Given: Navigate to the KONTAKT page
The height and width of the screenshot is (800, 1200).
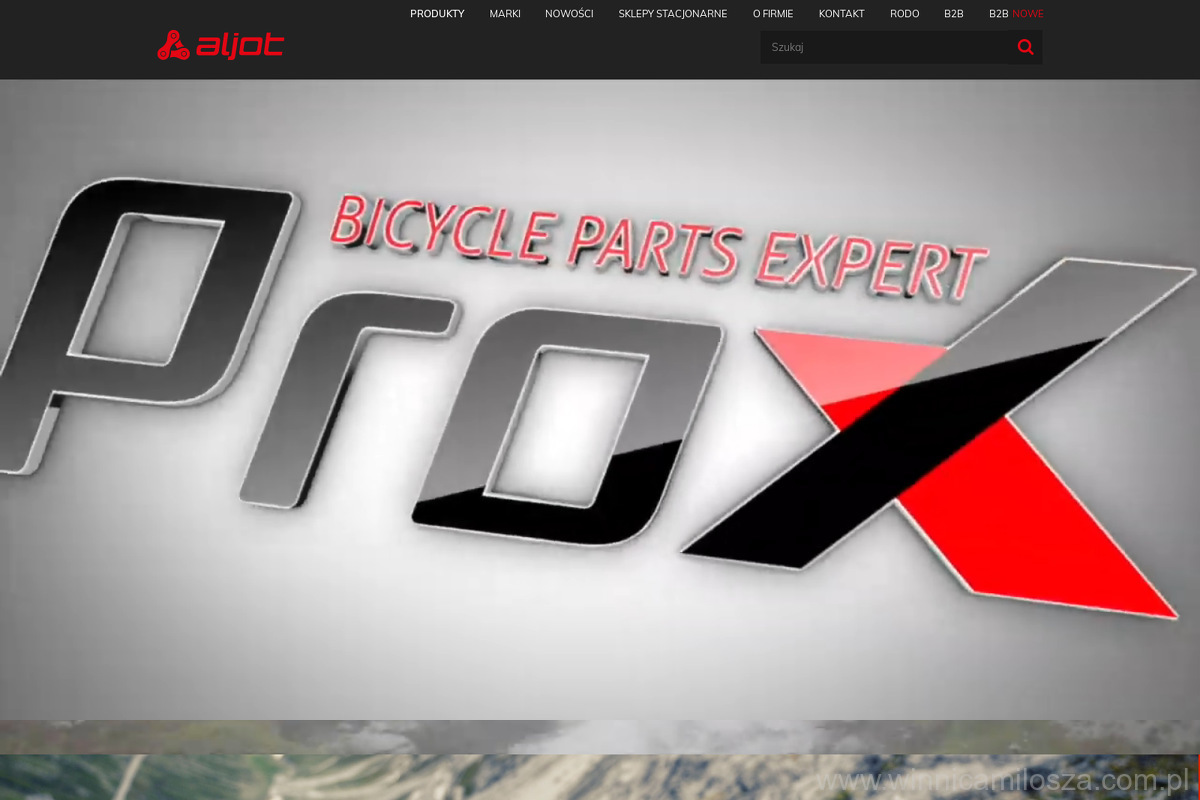Looking at the screenshot, I should pos(841,14).
